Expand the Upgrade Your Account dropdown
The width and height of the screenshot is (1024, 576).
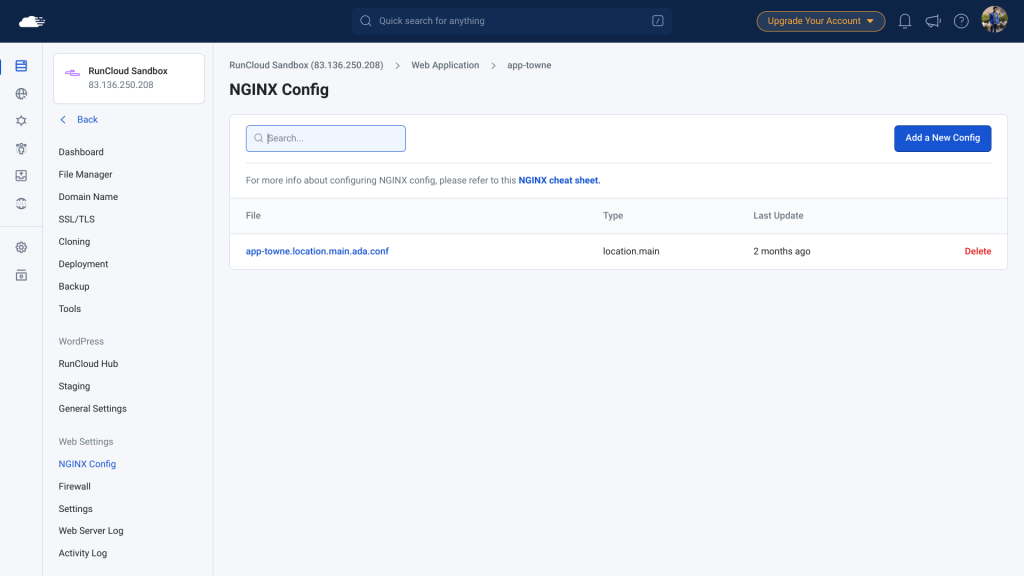[820, 21]
